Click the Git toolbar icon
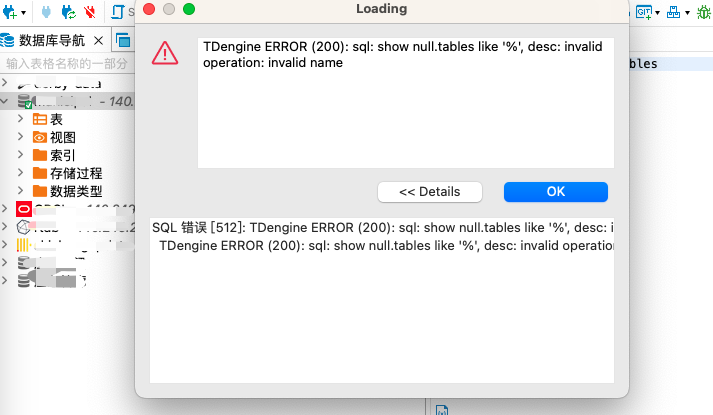Image resolution: width=713 pixels, height=415 pixels. pyautogui.click(x=644, y=12)
